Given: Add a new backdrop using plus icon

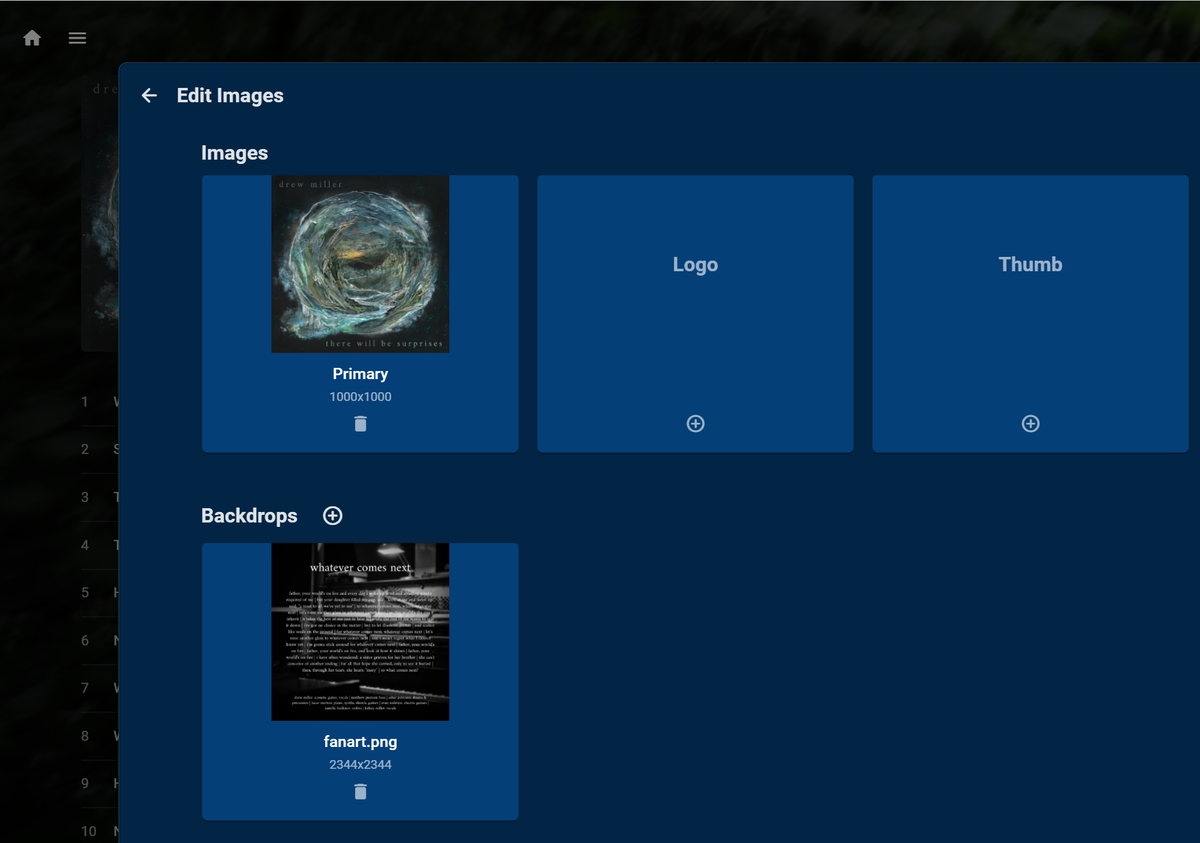Looking at the screenshot, I should click(x=333, y=516).
